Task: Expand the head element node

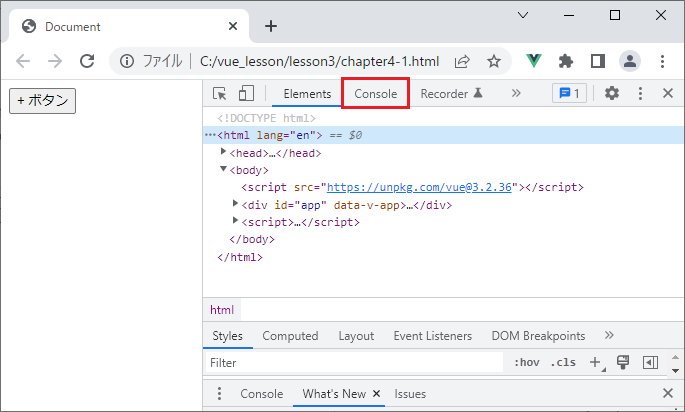Action: pyautogui.click(x=223, y=152)
